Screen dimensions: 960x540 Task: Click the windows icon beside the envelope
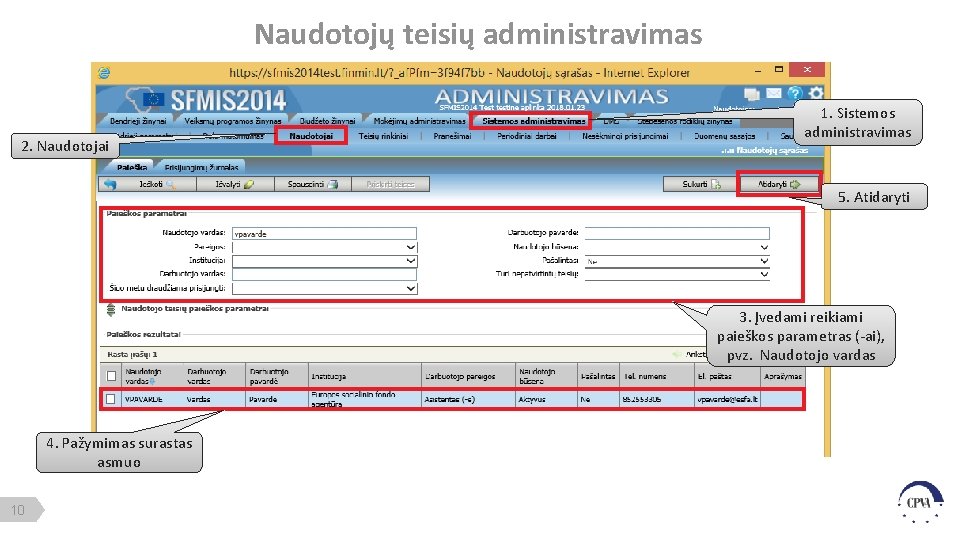click(752, 94)
